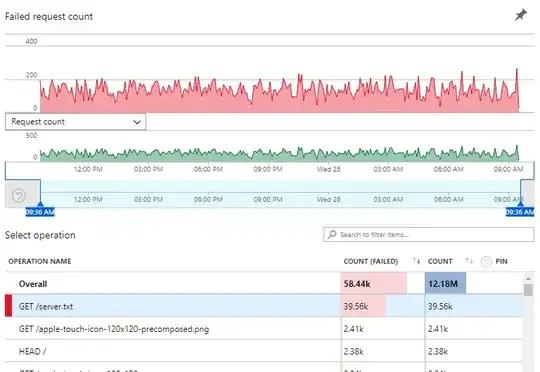Screen dimensions: 540x372
Task: Pin the Failed request count chart
Action: (x=521, y=15)
